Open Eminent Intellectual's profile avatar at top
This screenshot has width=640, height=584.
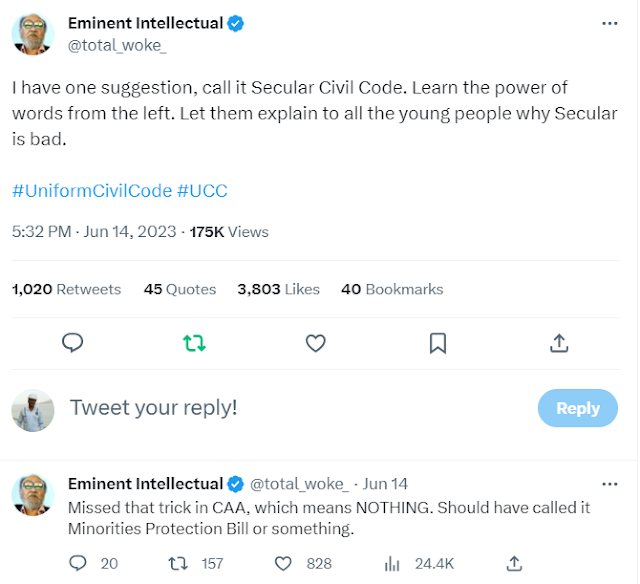[32, 34]
